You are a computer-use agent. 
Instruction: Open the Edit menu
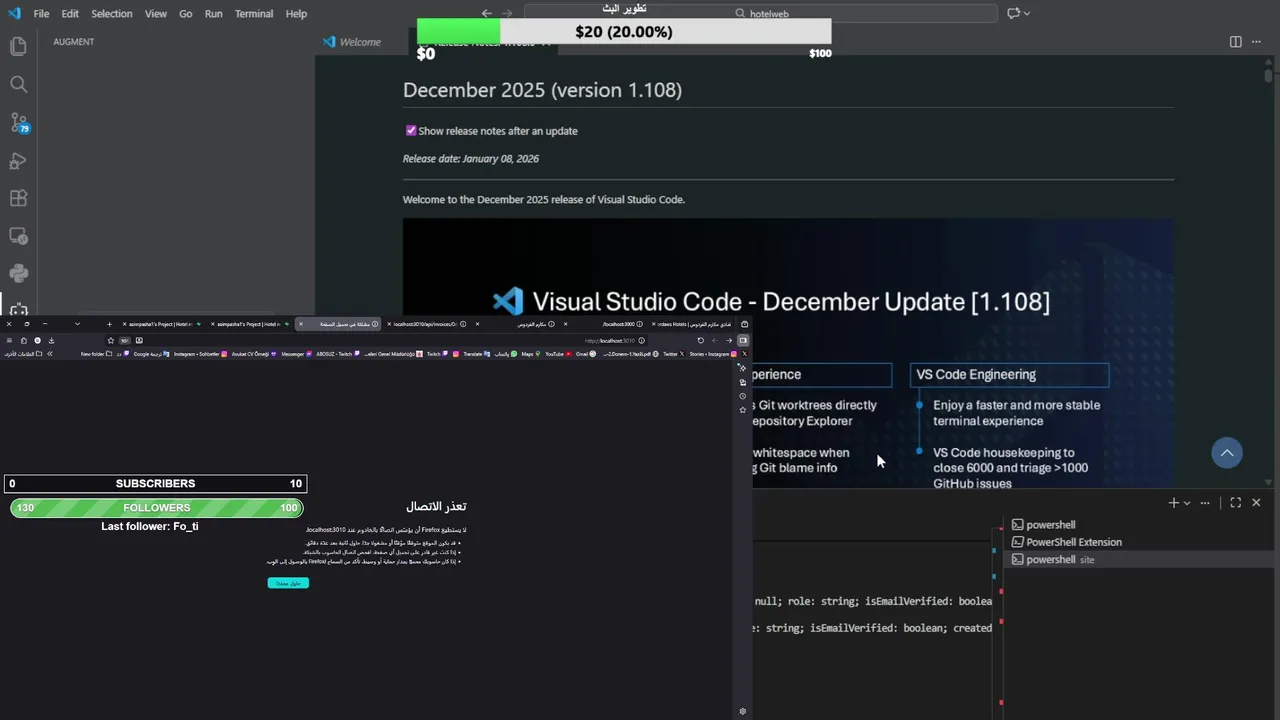point(70,14)
